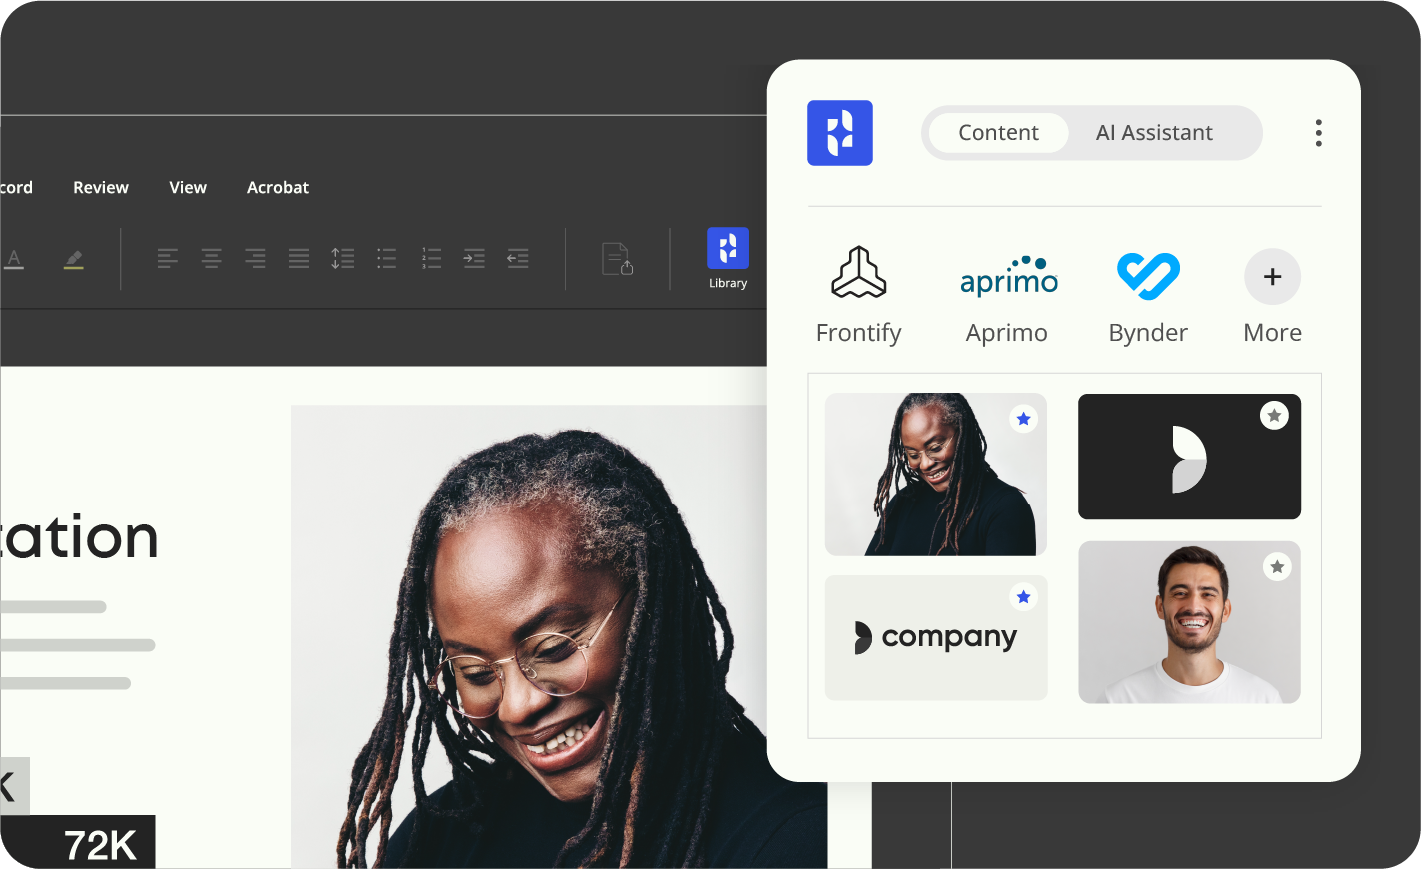The image size is (1421, 869).
Task: Select the dark logo thumbnail
Action: click(x=1189, y=456)
